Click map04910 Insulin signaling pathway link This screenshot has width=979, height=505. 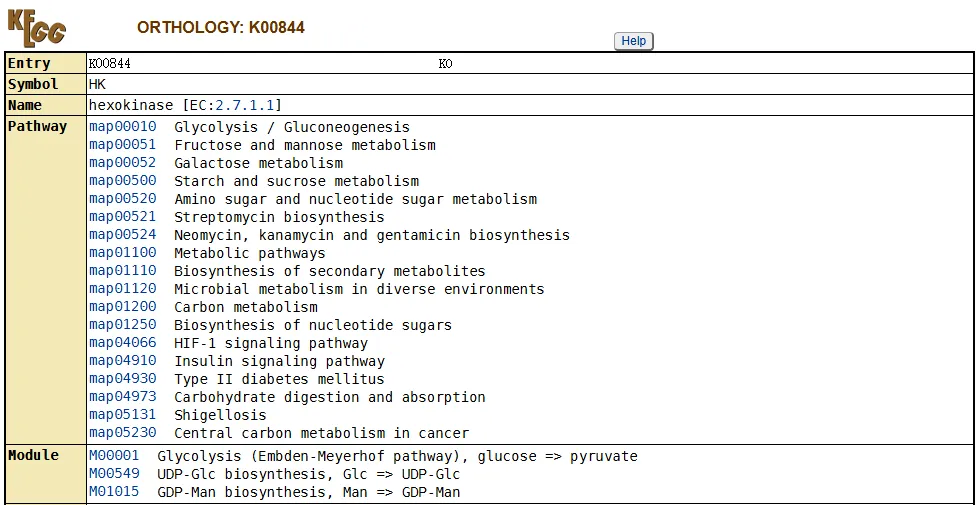click(x=122, y=361)
